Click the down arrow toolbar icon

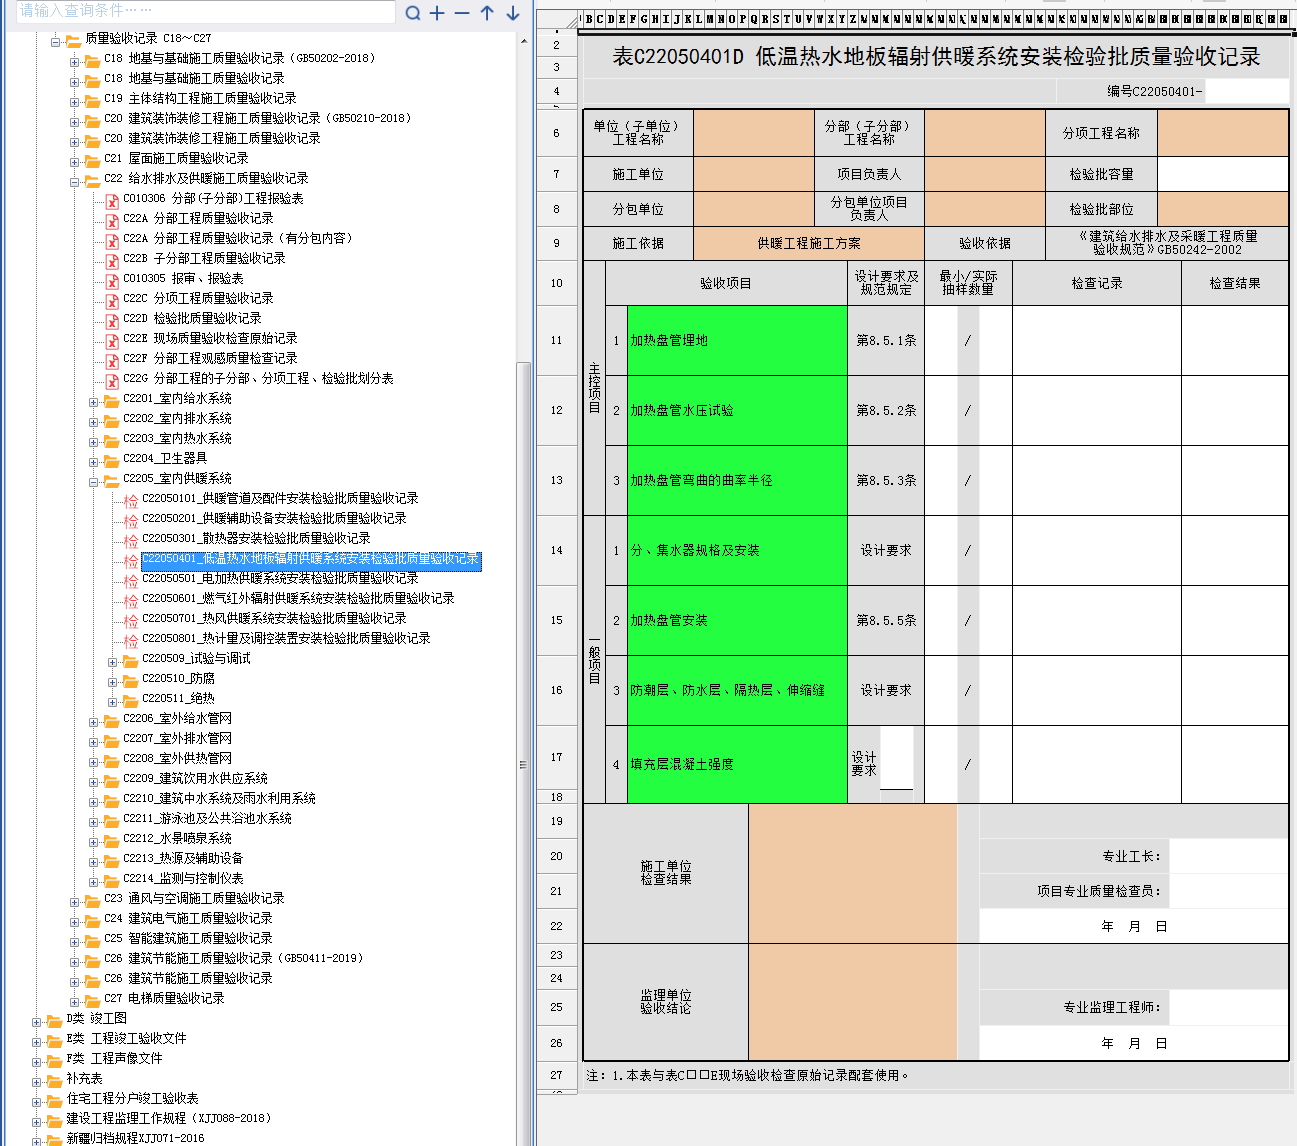click(x=513, y=13)
